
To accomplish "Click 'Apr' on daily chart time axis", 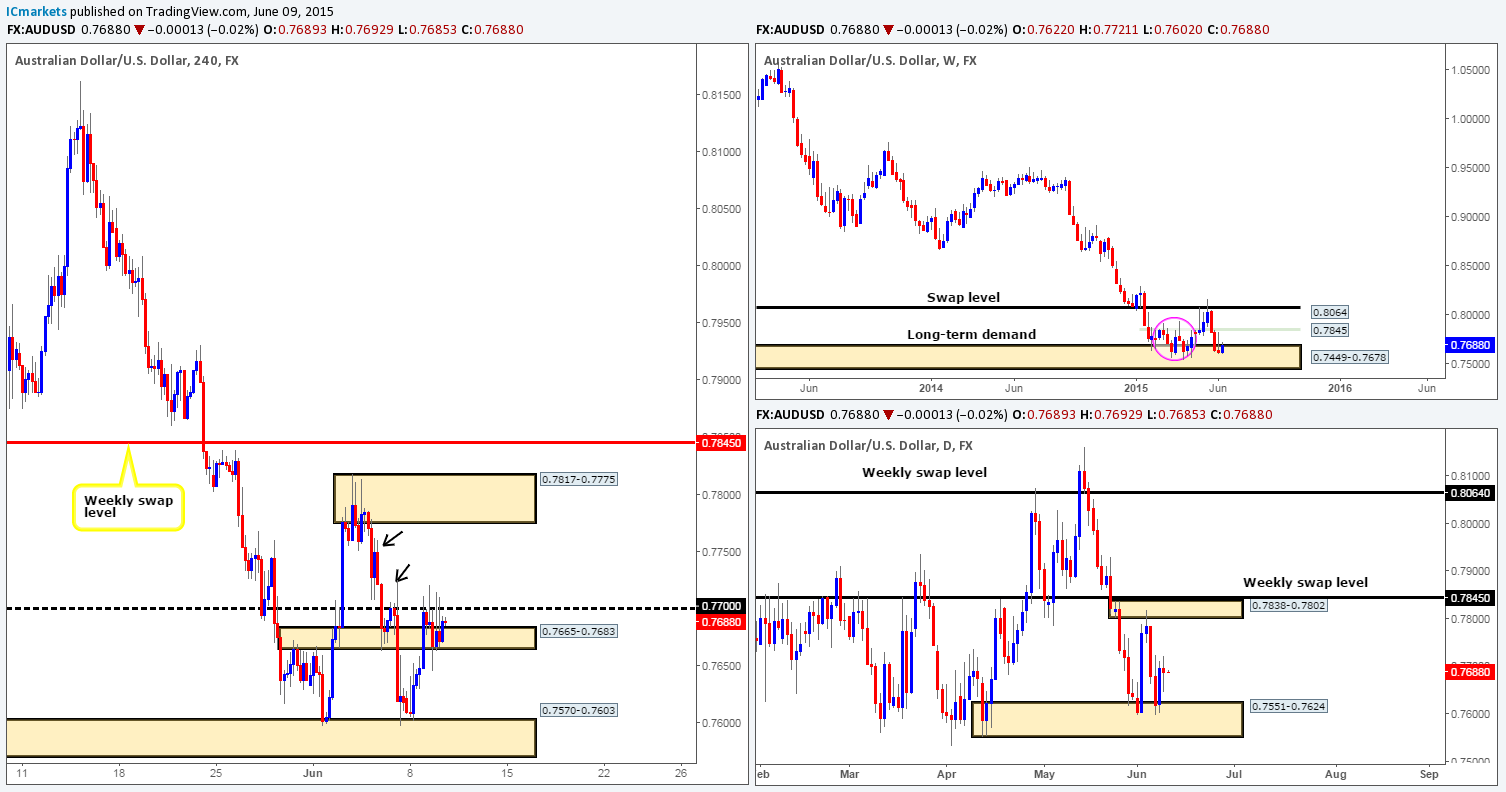I will tap(946, 773).
